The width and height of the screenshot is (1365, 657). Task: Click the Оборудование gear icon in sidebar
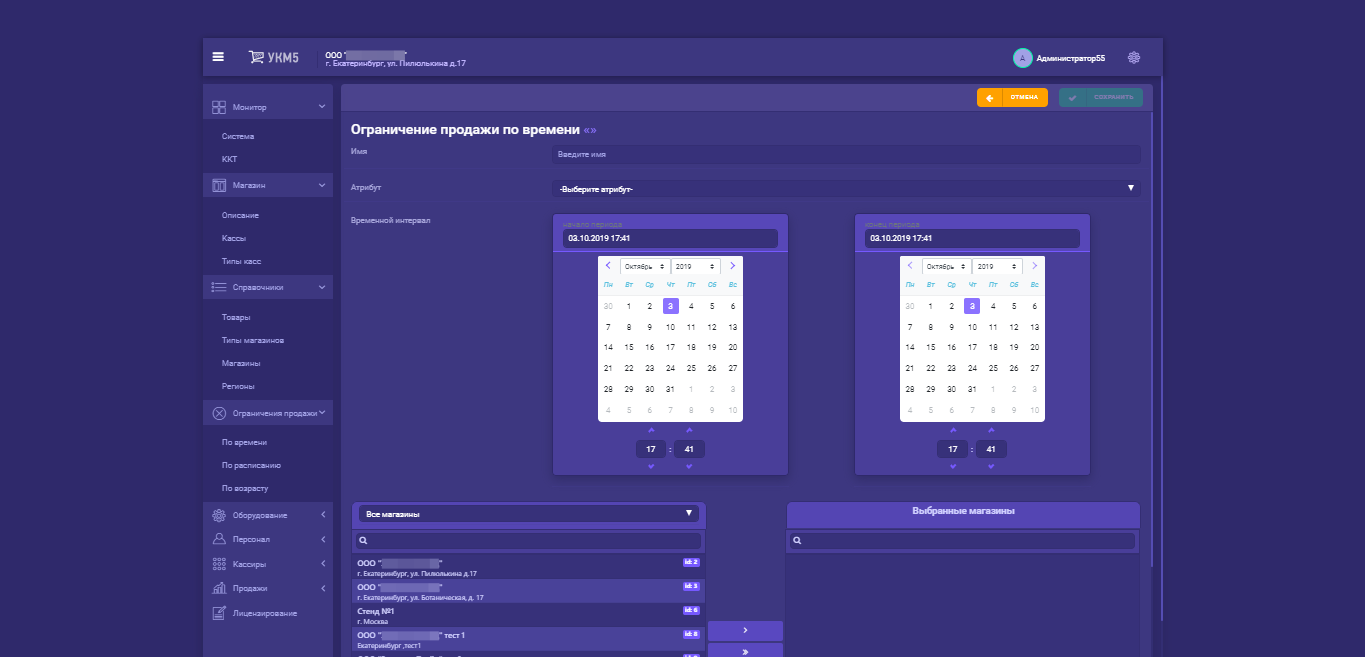click(218, 515)
